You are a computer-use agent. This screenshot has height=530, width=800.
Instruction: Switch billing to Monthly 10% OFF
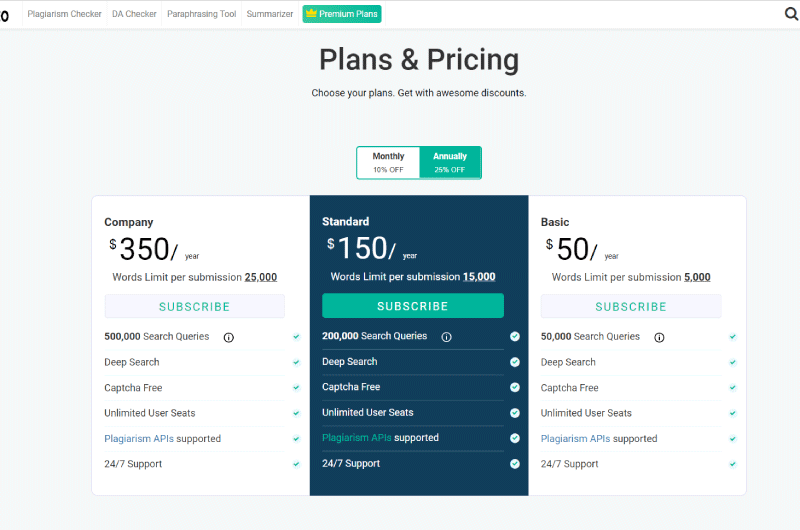(x=388, y=163)
